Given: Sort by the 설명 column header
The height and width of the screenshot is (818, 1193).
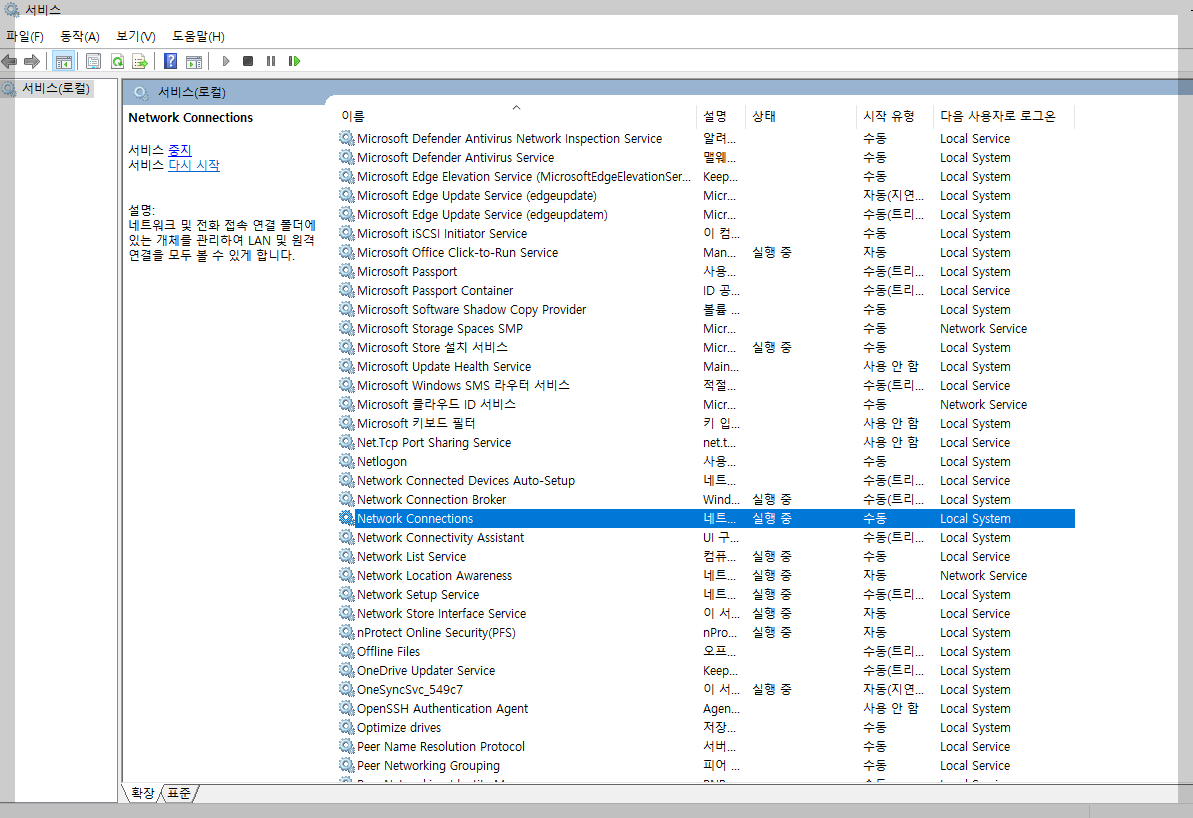Looking at the screenshot, I should 720,116.
